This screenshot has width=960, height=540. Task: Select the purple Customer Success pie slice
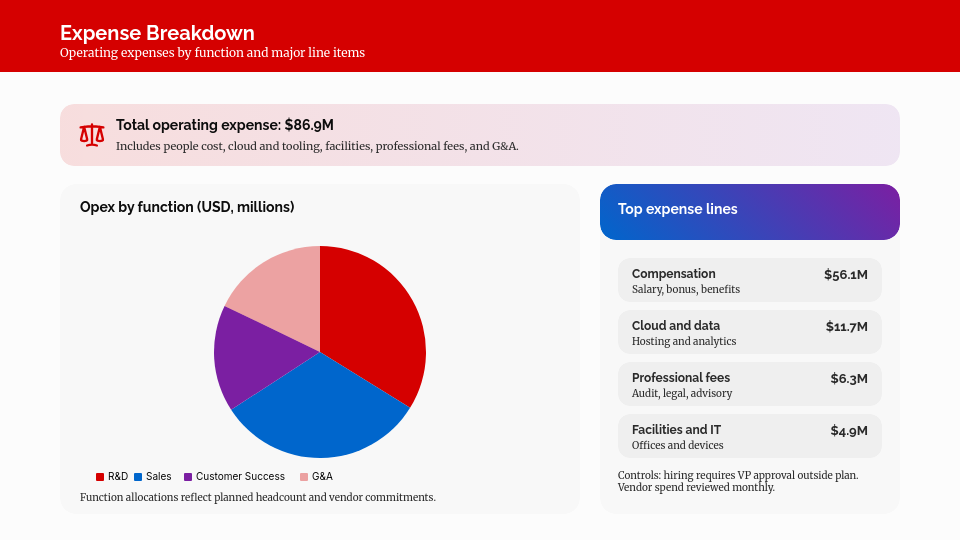click(250, 355)
